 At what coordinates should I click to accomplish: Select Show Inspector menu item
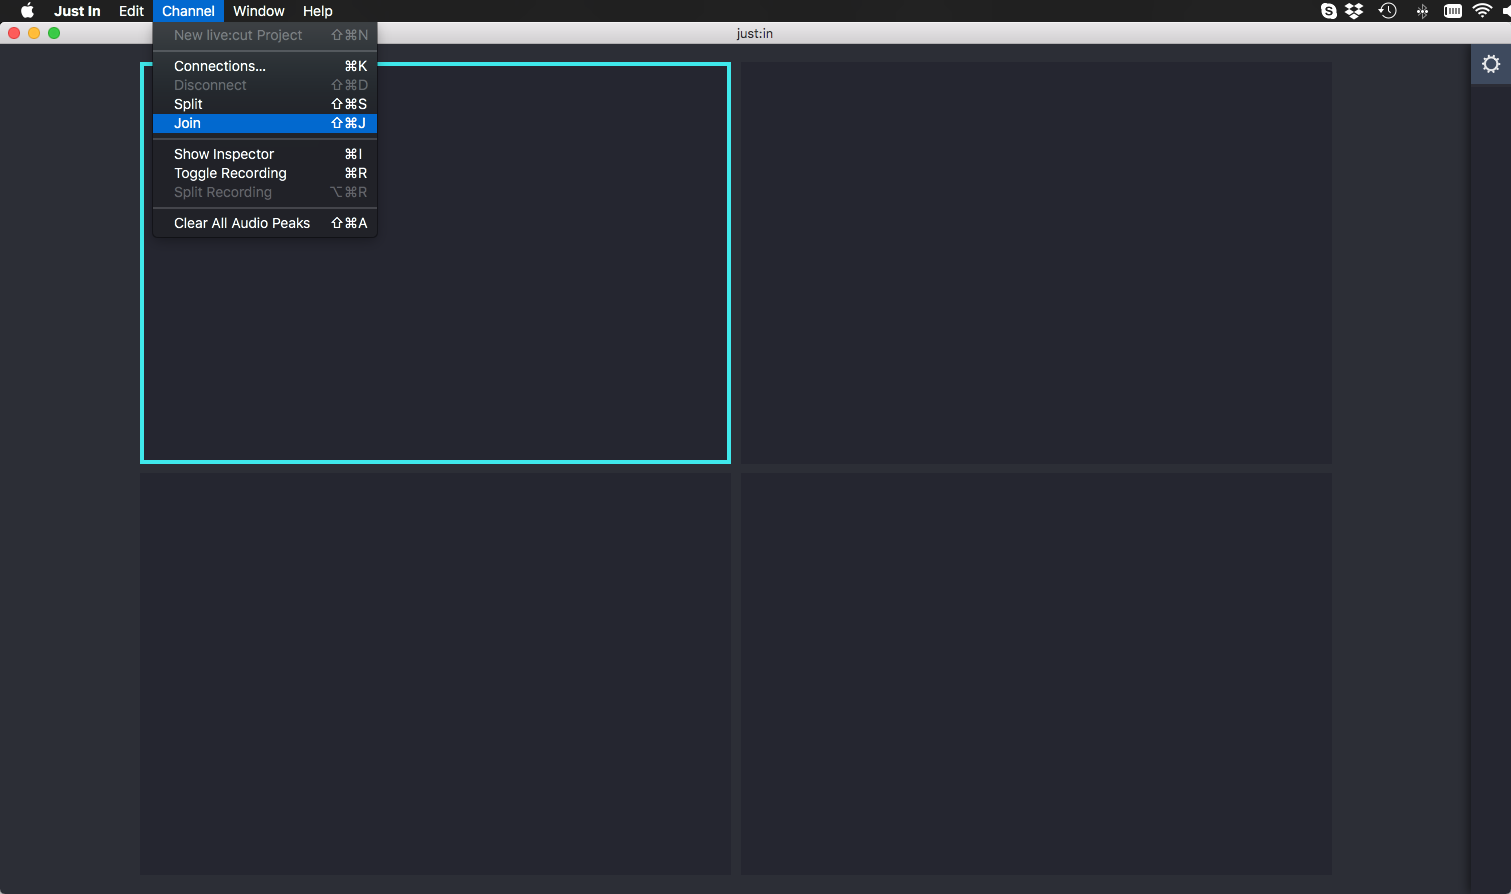265,154
